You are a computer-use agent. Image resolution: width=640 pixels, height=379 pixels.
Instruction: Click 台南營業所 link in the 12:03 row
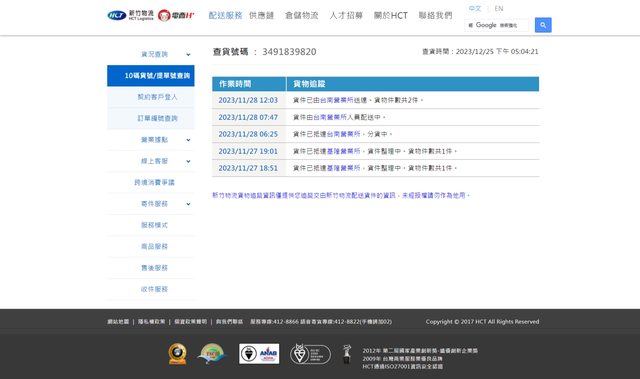coord(337,100)
